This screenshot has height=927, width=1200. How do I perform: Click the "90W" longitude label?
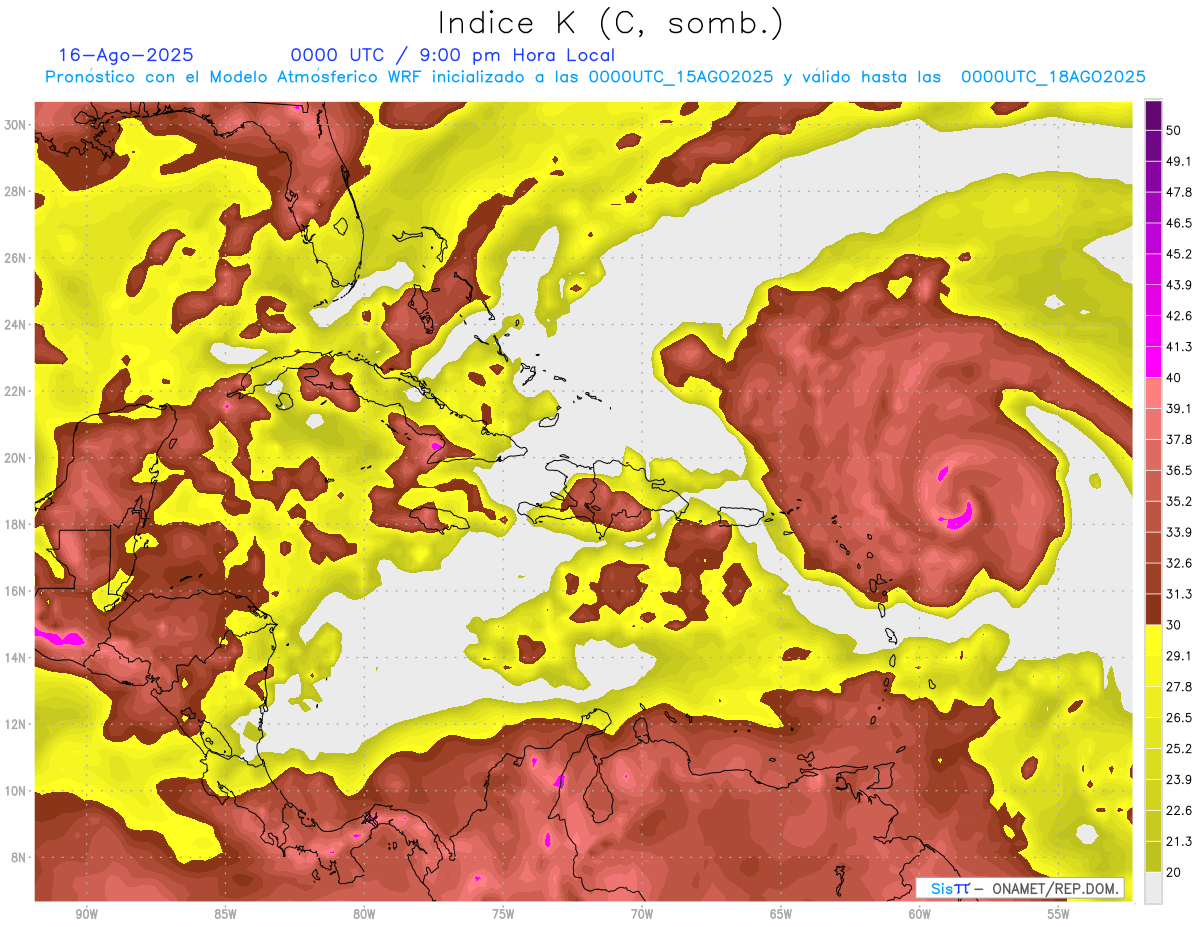click(x=86, y=914)
